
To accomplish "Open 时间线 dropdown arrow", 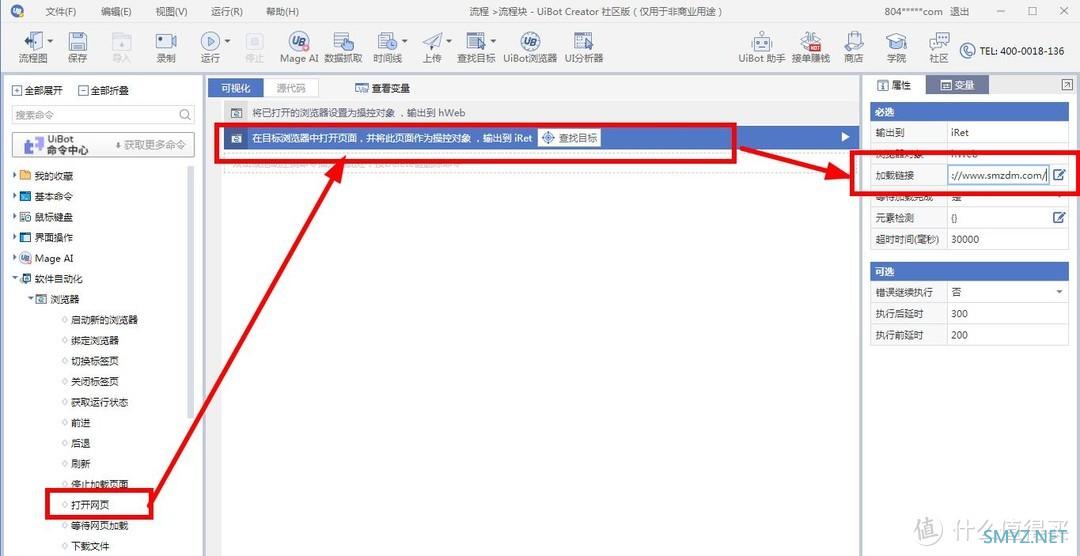I will (x=404, y=41).
